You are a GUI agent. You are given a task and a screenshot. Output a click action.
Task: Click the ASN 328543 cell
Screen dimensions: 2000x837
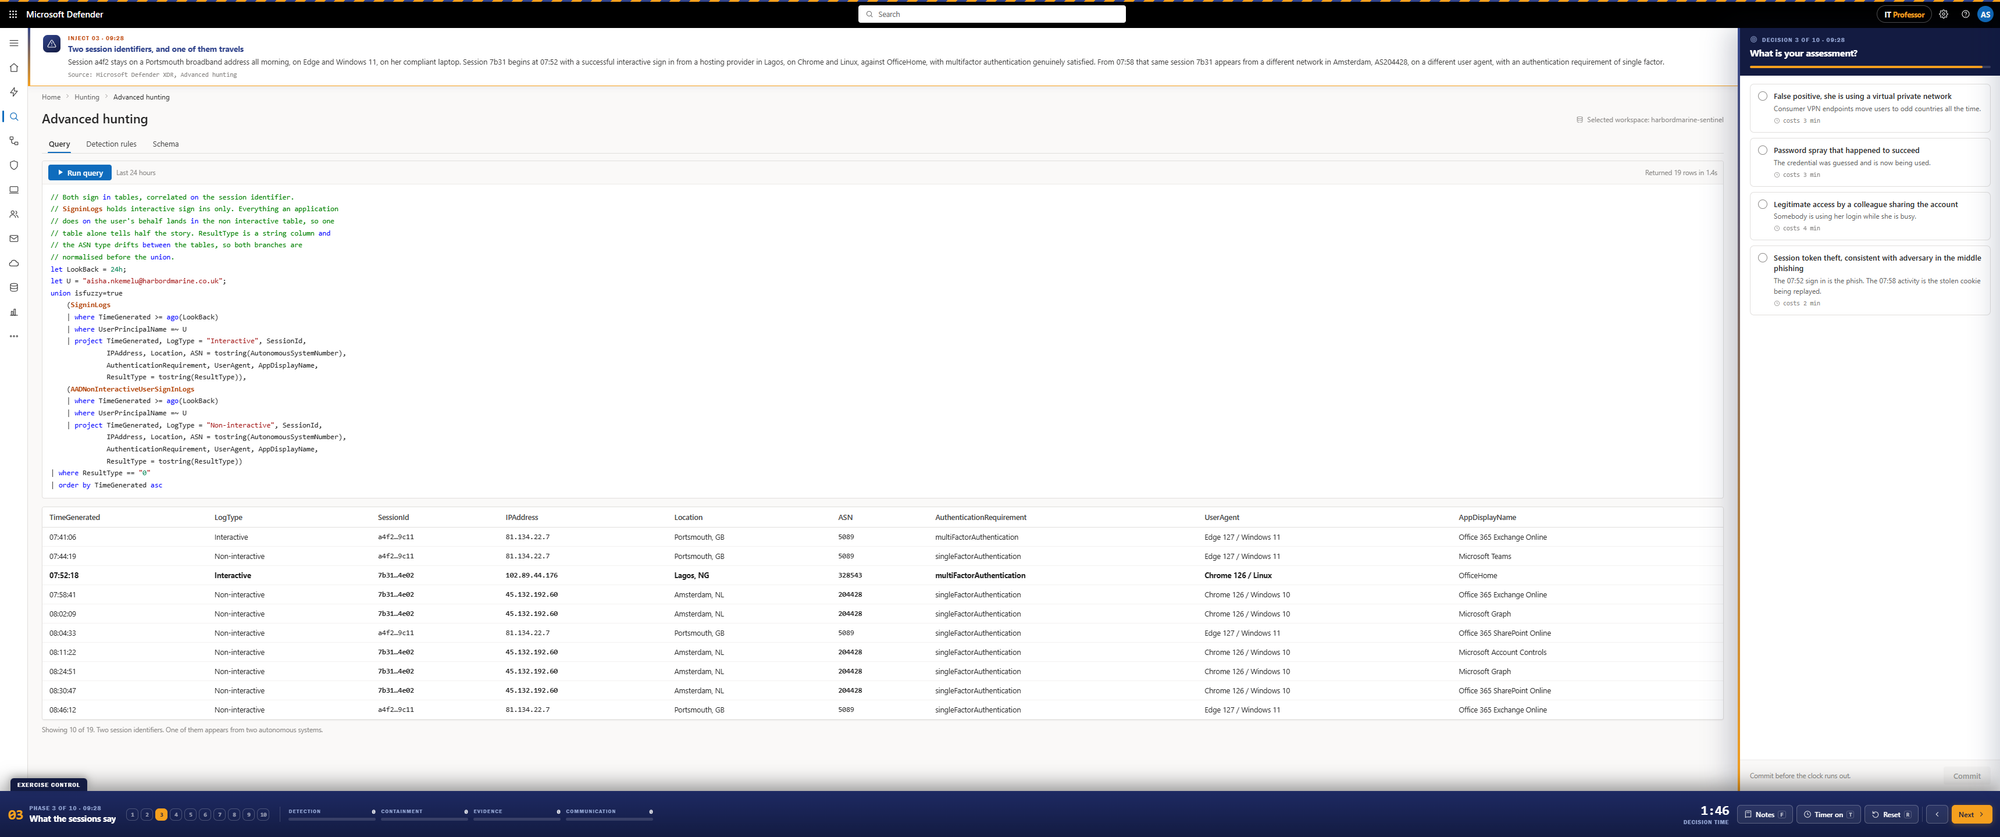coord(850,576)
